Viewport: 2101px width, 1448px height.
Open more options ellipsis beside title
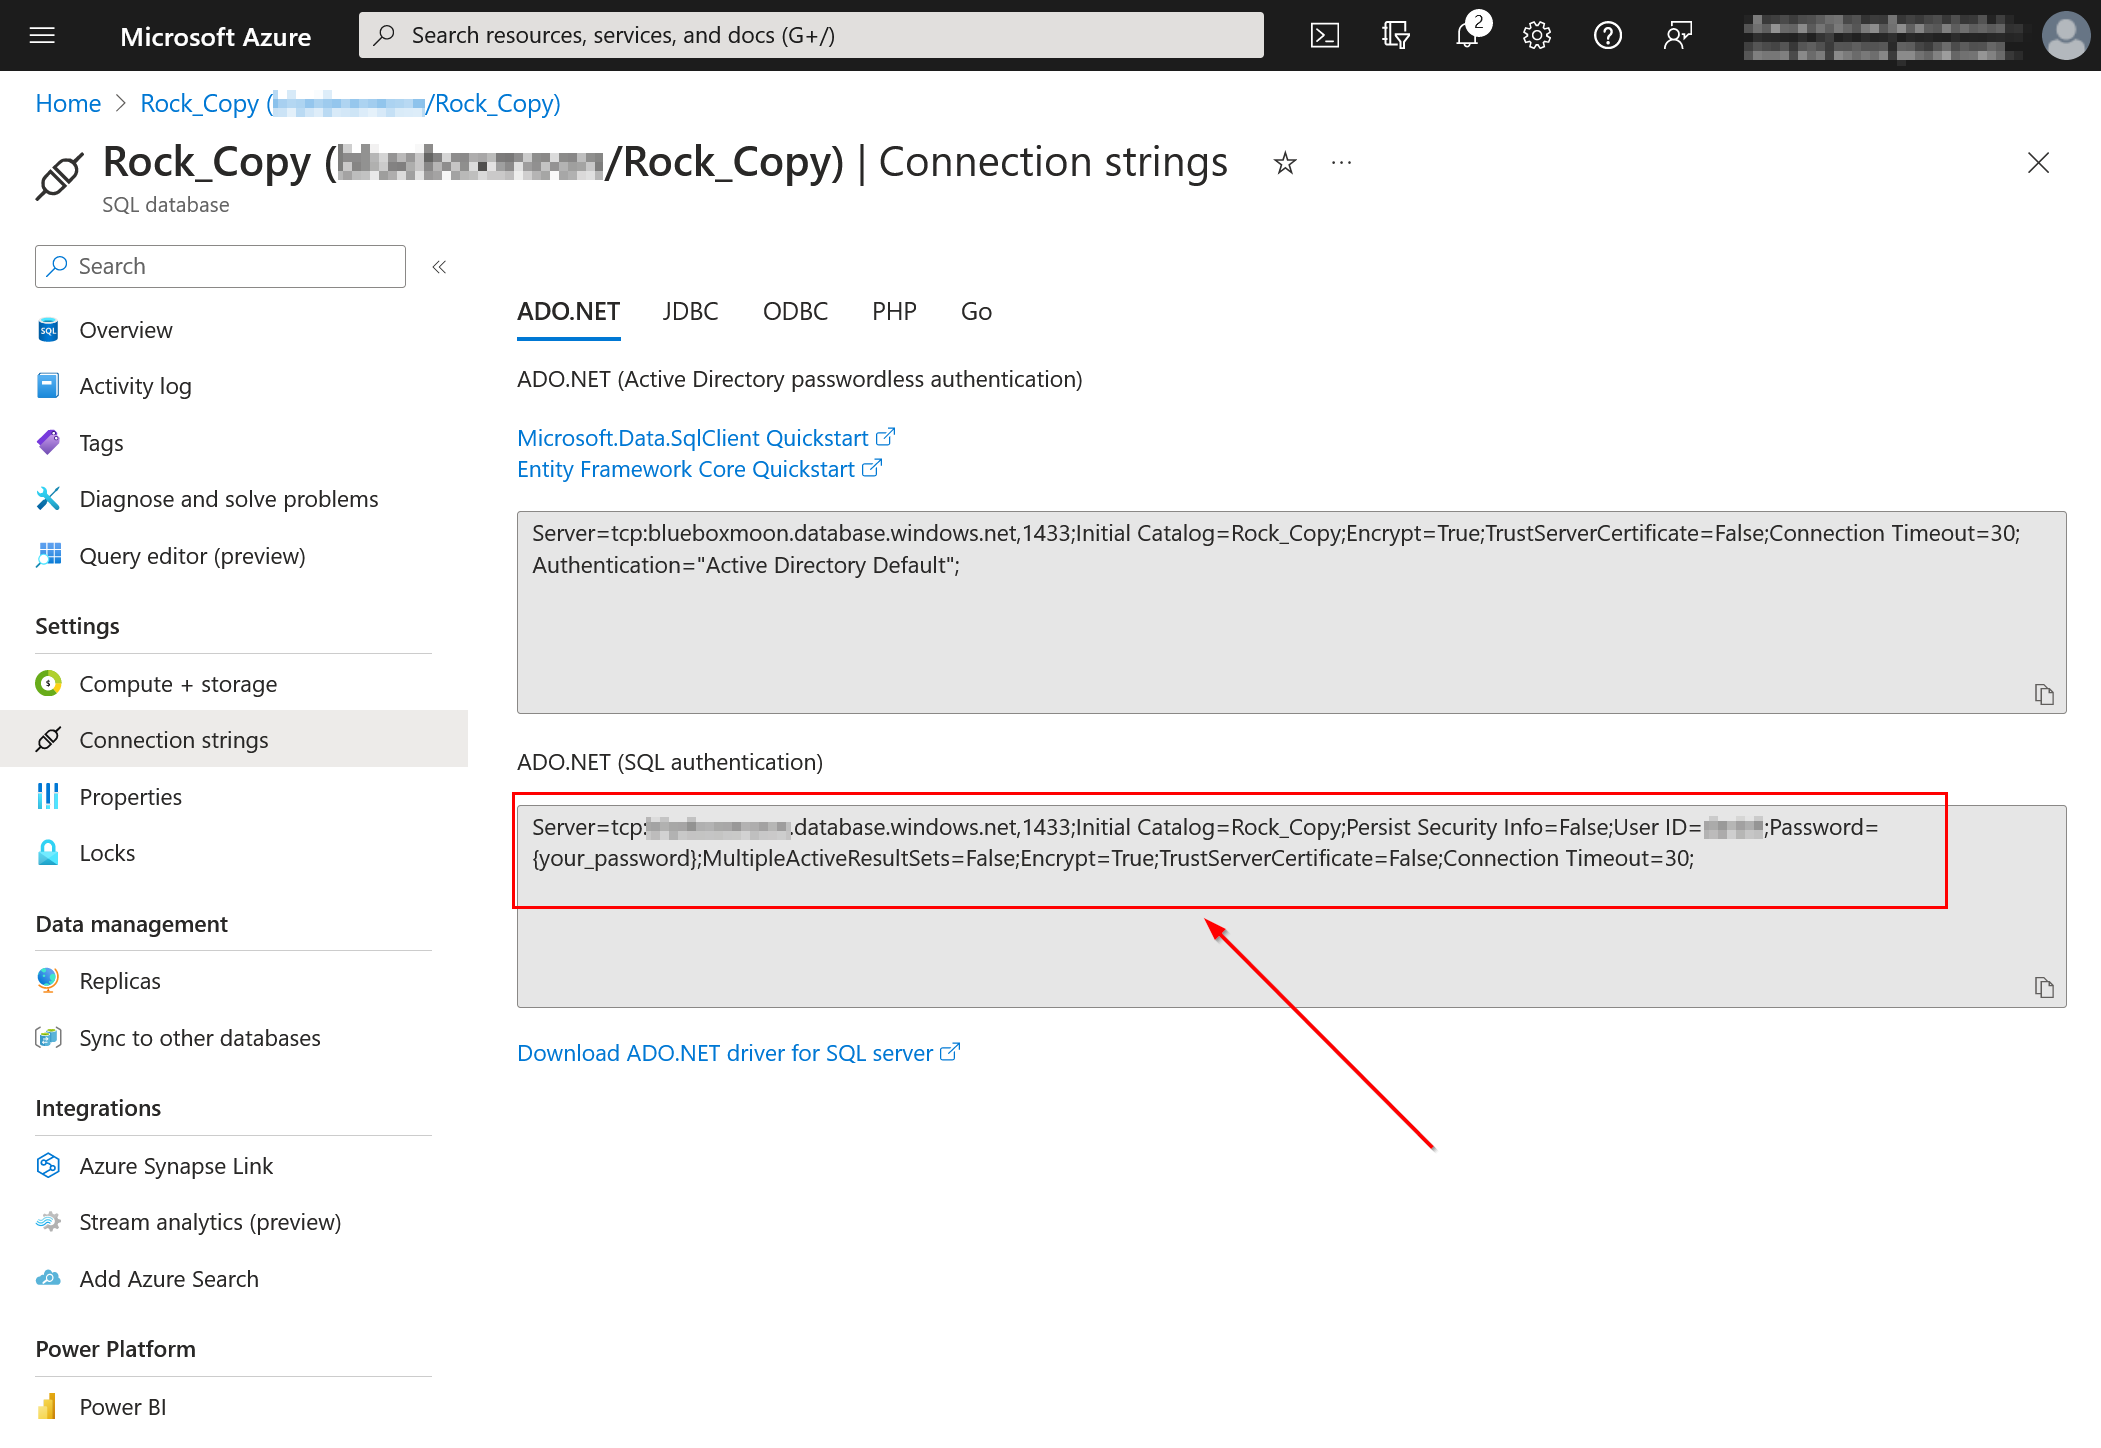tap(1341, 163)
